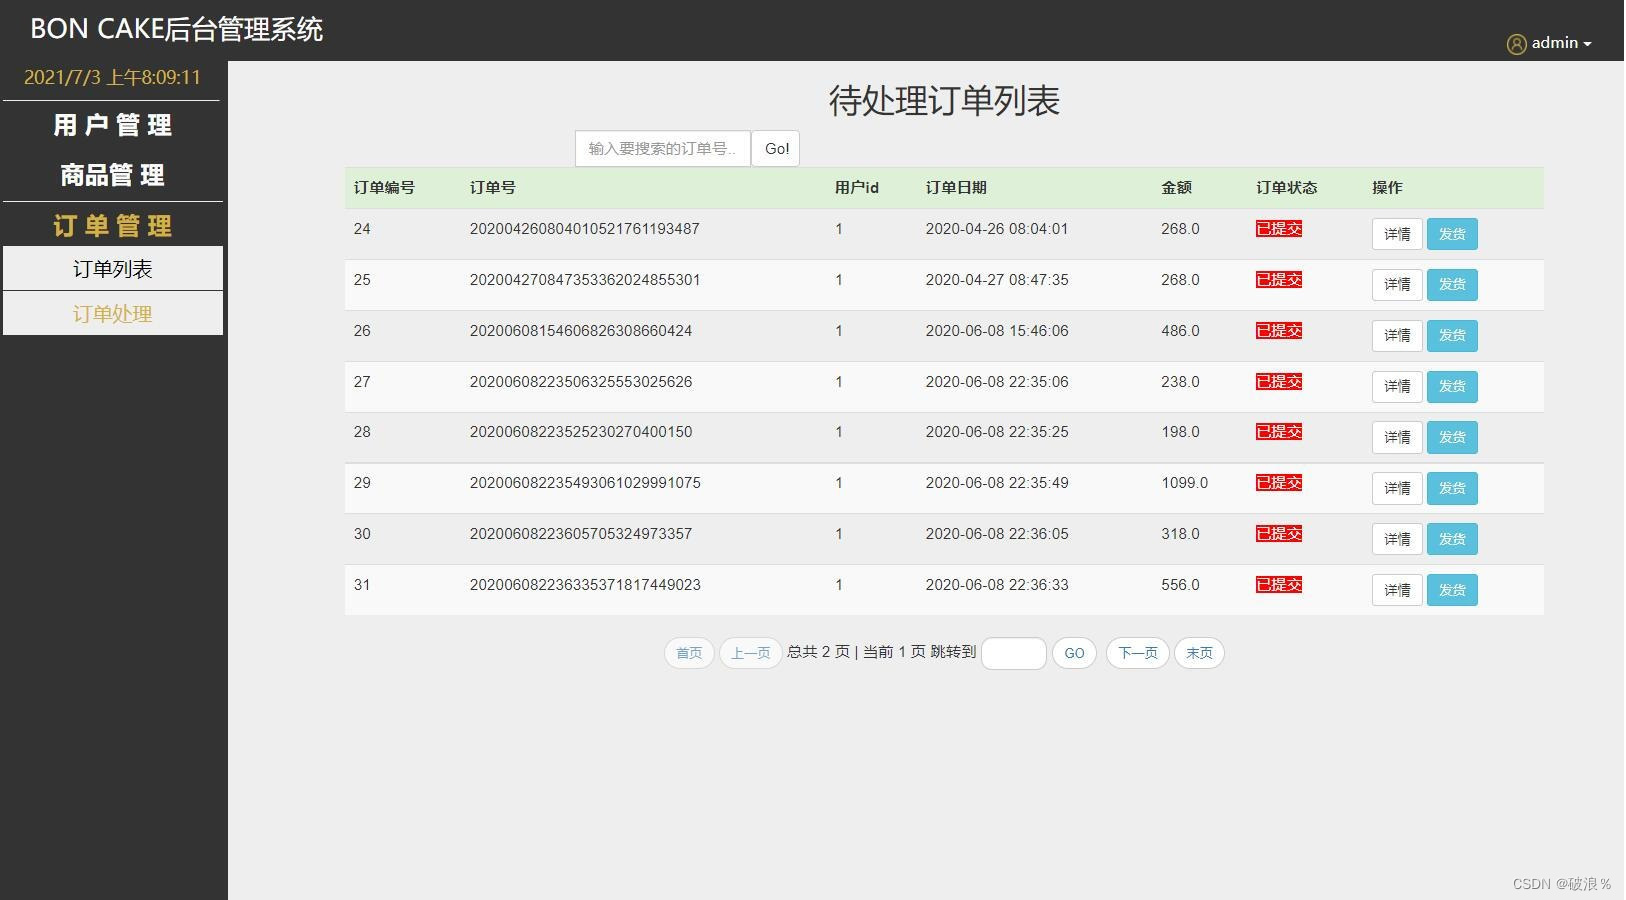1626x900 pixels.
Task: Open the admin account dropdown
Action: (1555, 43)
